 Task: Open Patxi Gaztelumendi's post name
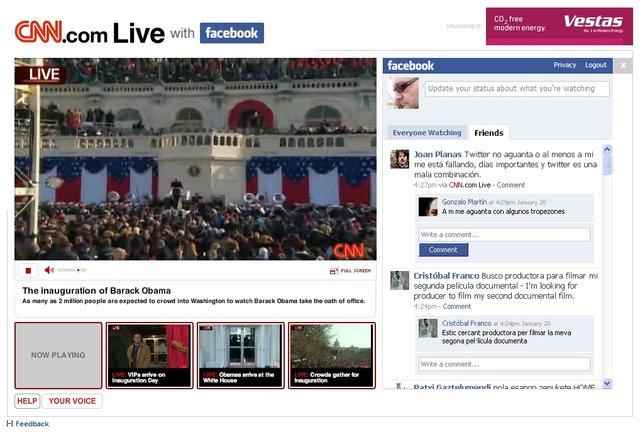[452, 386]
